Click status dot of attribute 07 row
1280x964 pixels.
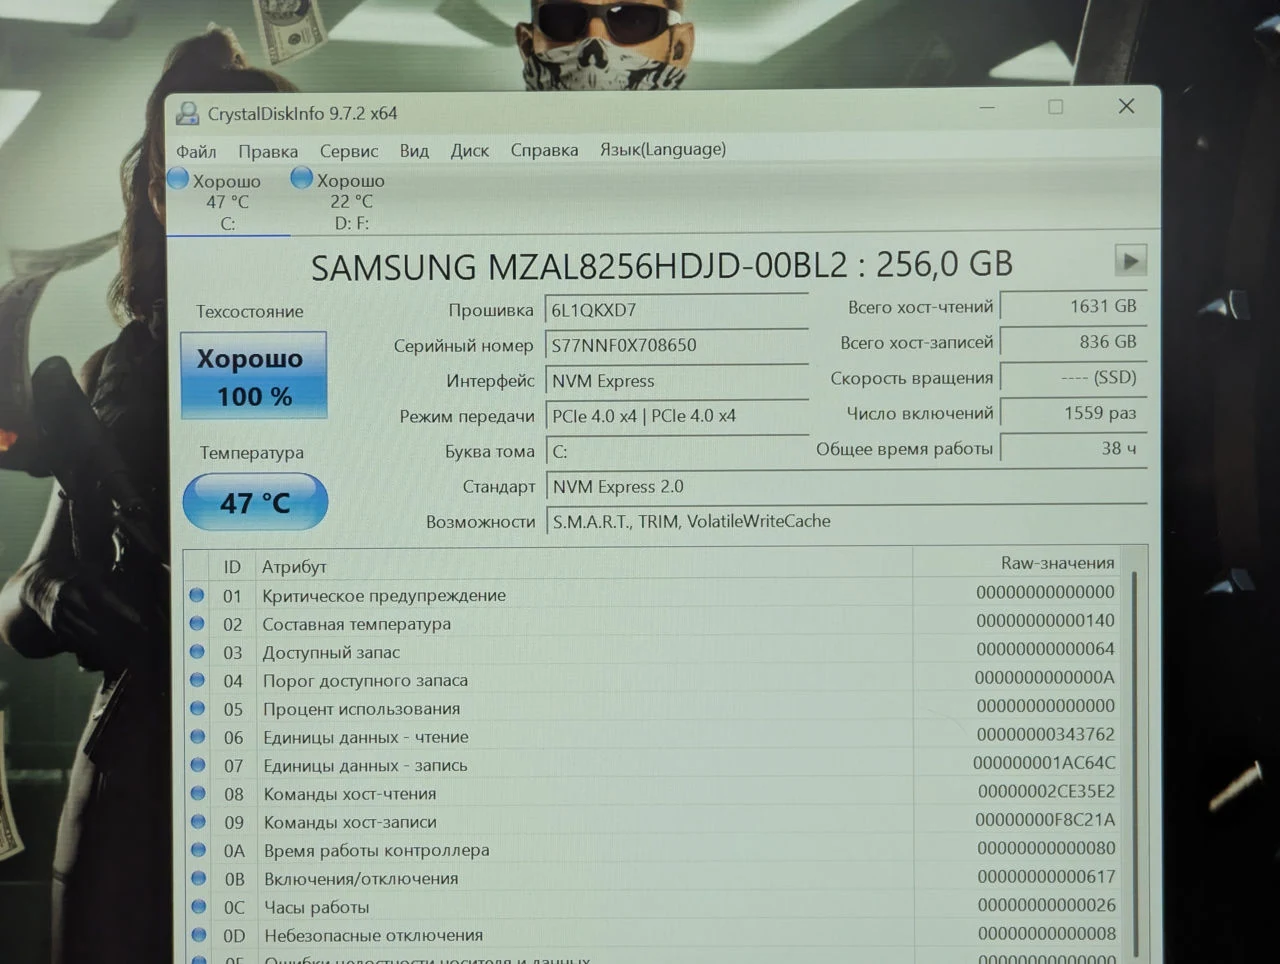pyautogui.click(x=197, y=765)
